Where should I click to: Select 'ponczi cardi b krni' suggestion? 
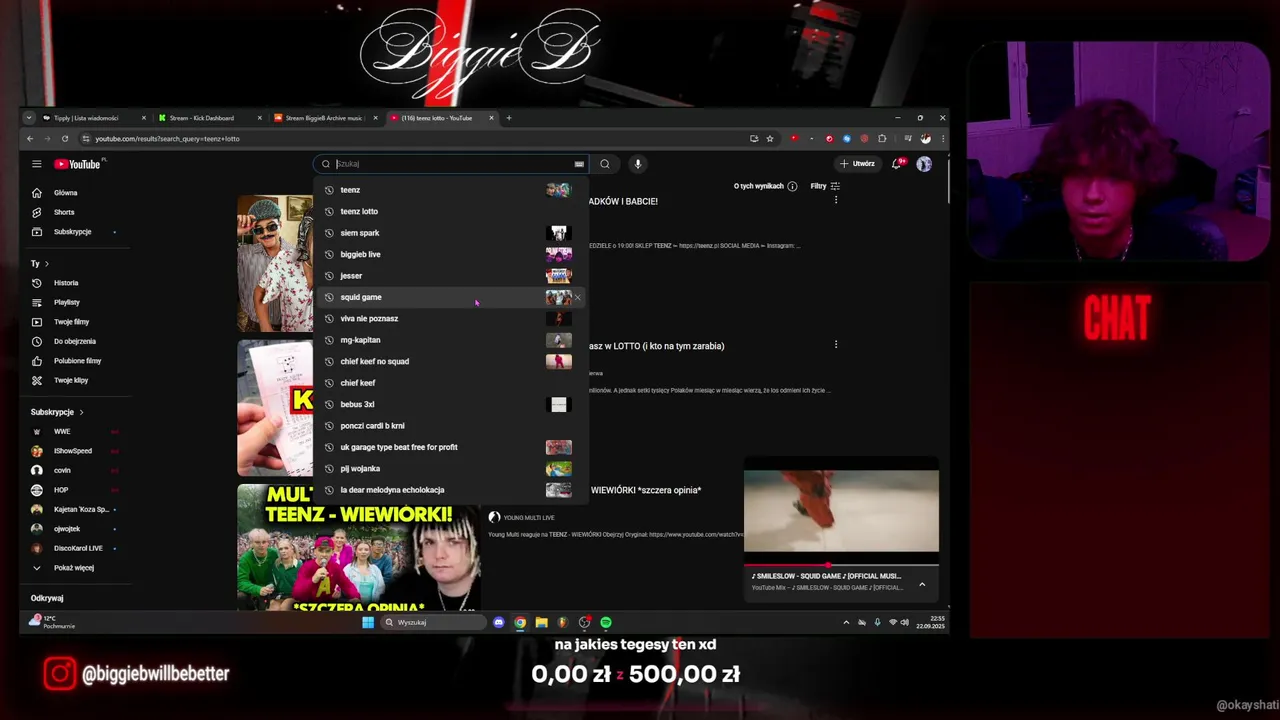(450, 426)
